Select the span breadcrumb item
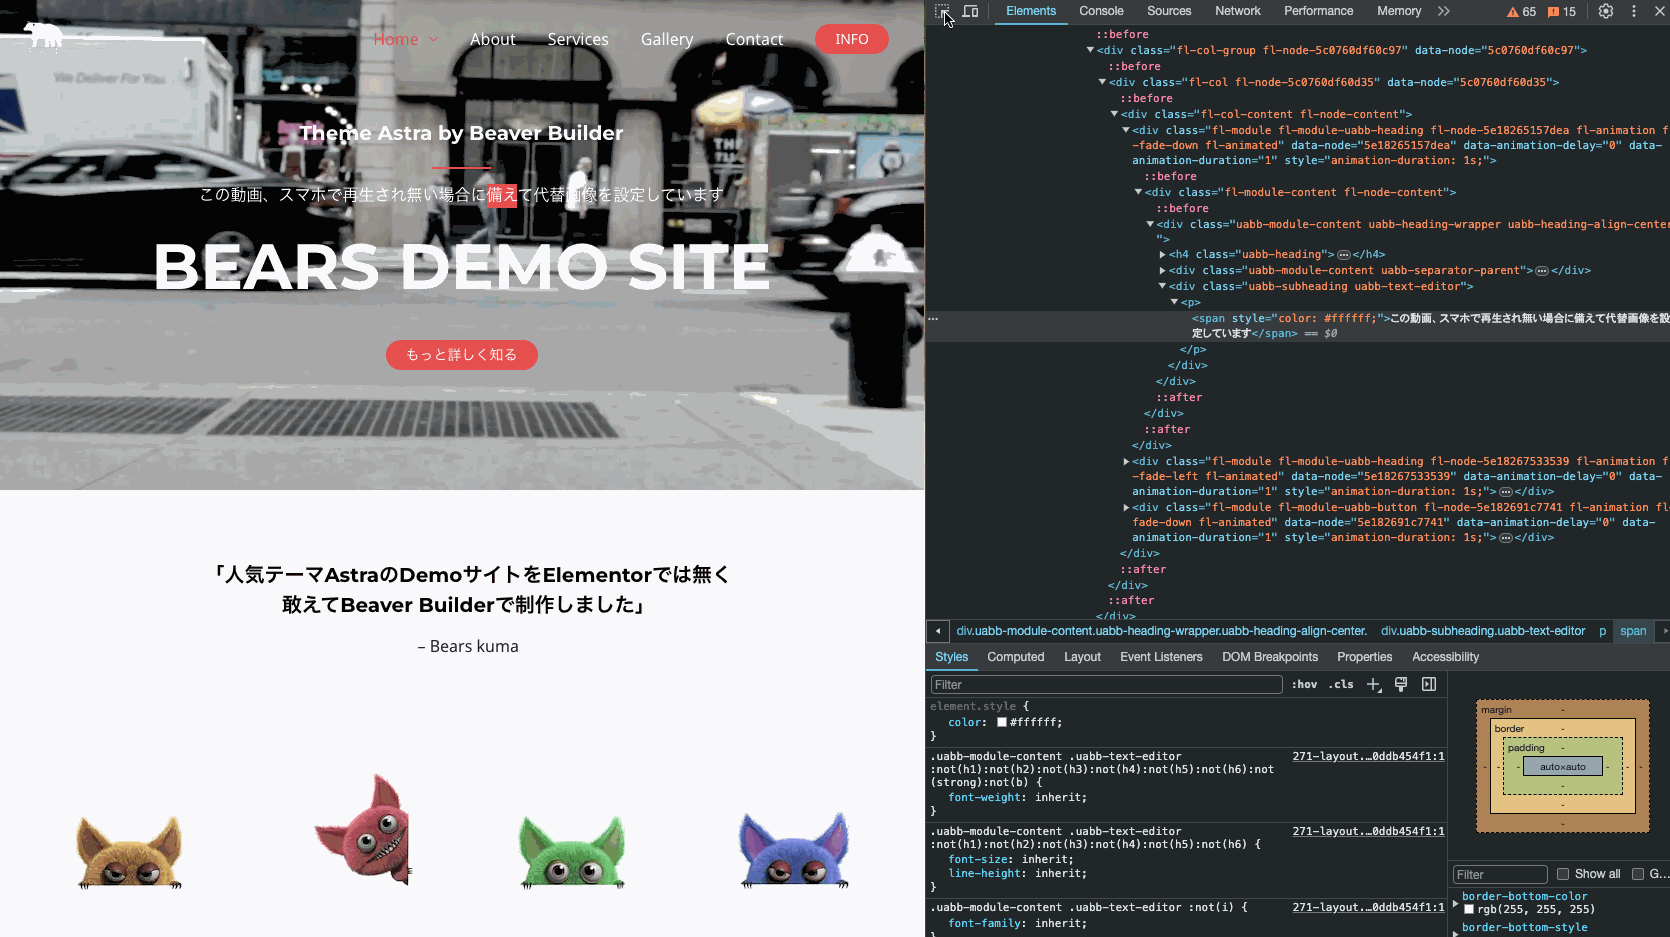The width and height of the screenshot is (1670, 937). (1633, 631)
